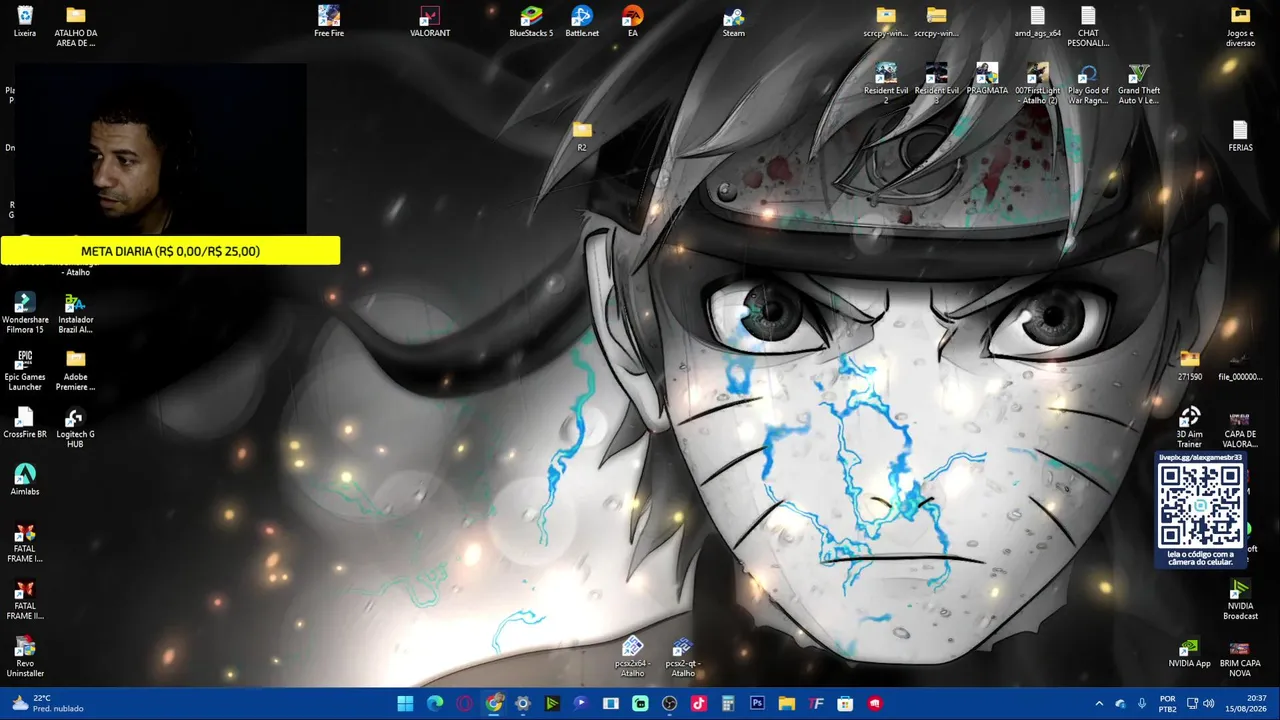
Task: Open the Windows Start menu
Action: tap(405, 704)
